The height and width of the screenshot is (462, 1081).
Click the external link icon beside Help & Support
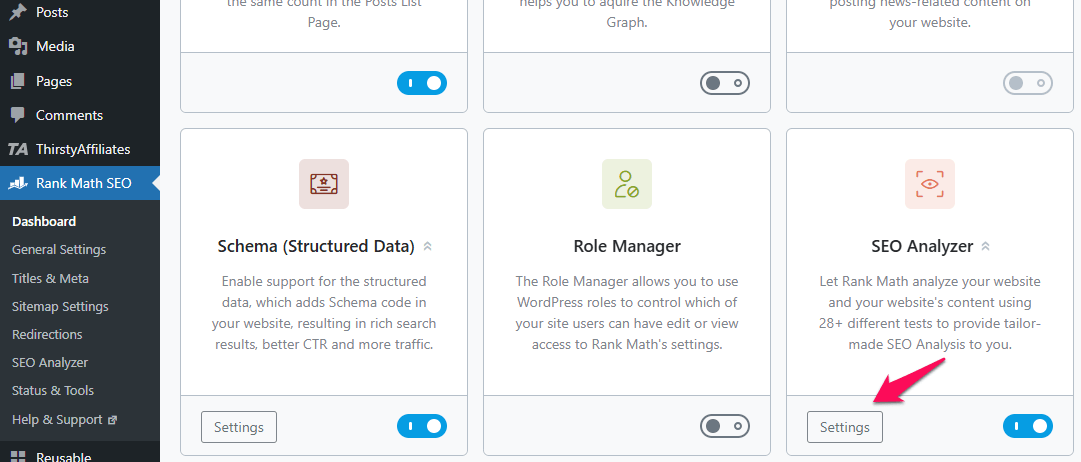(x=113, y=419)
